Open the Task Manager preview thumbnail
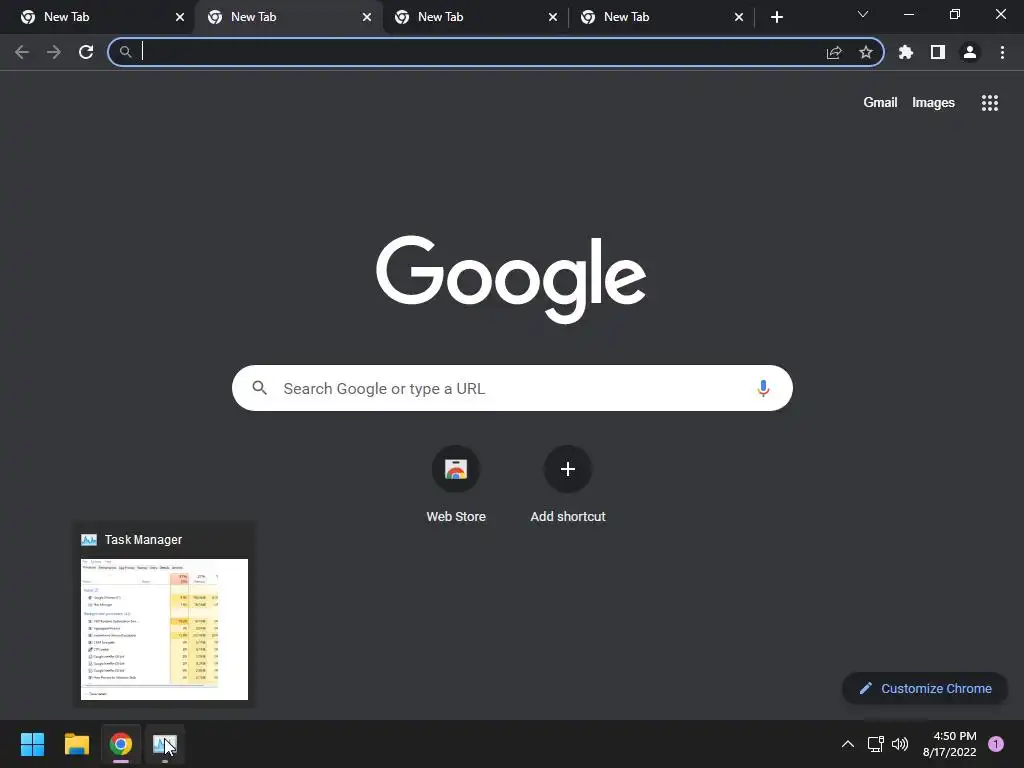Screen dimensions: 1024x768 pyautogui.click(x=164, y=629)
